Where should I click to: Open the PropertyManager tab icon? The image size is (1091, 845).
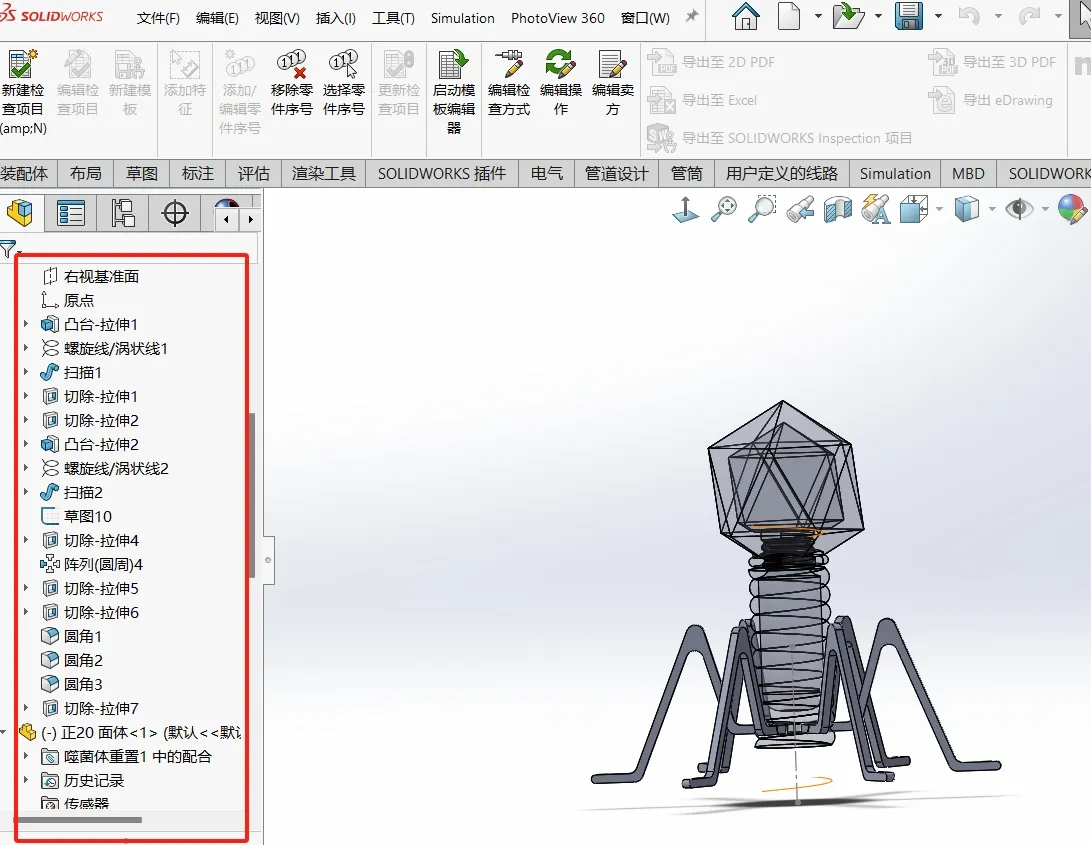(71, 213)
